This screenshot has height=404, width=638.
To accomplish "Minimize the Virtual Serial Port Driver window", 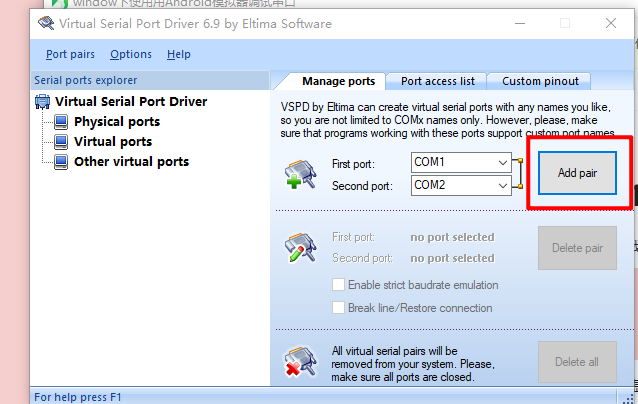I will [x=520, y=23].
